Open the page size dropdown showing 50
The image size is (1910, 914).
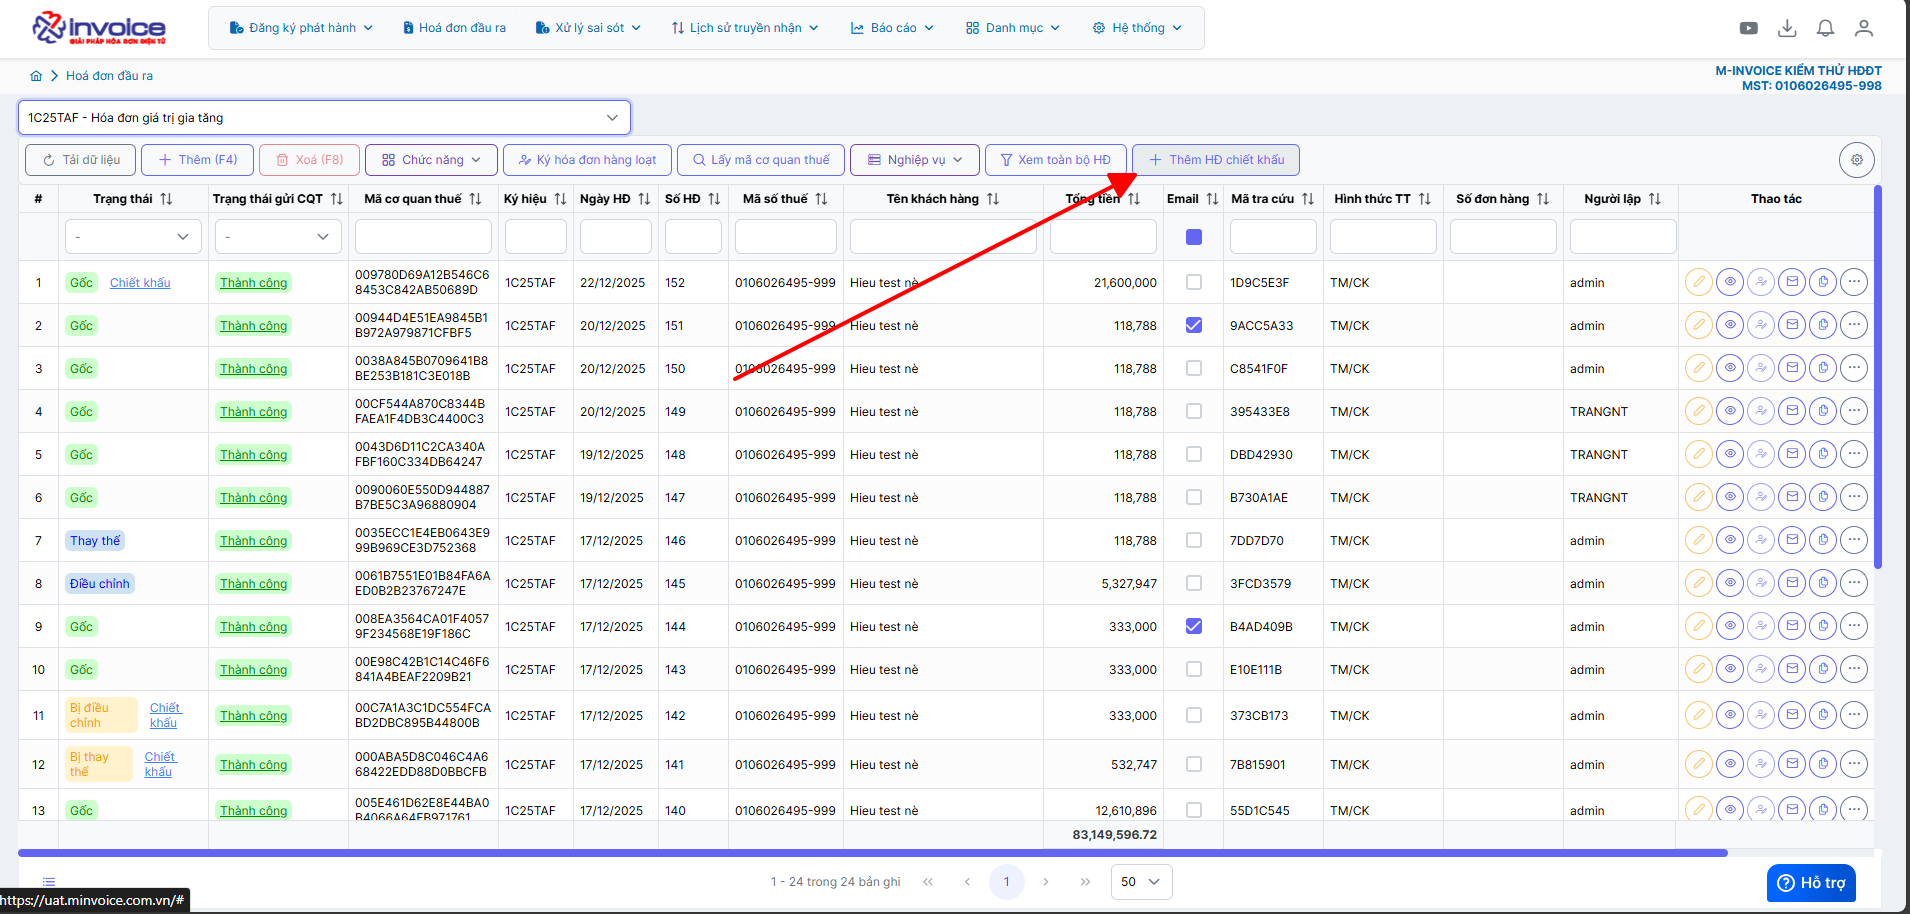[x=1141, y=882]
